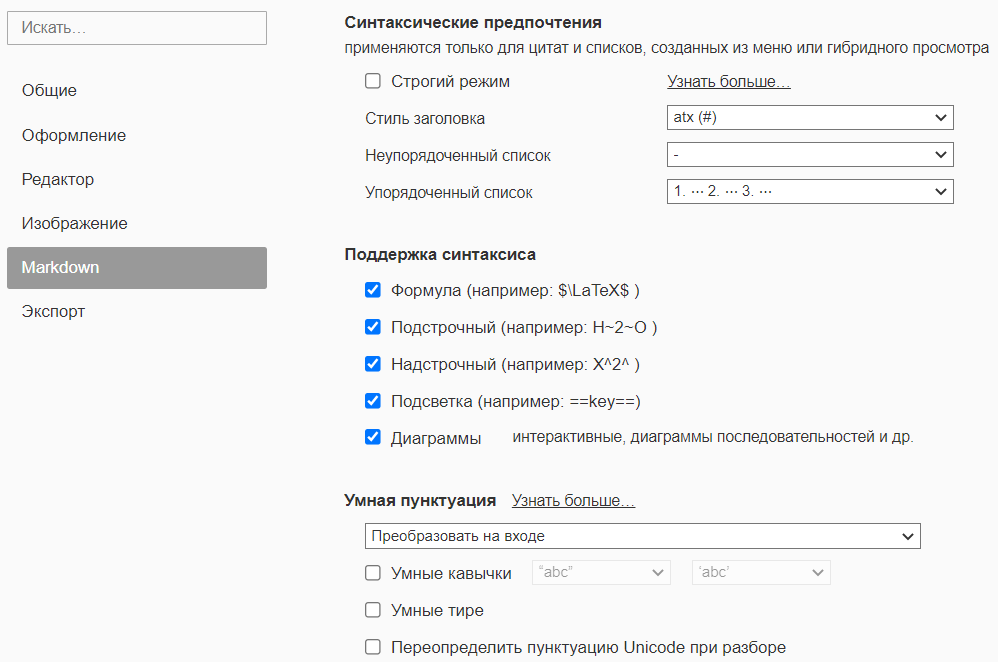Image resolution: width=998 pixels, height=662 pixels.
Task: Switch to the «Редактор» settings section
Action: pyautogui.click(x=58, y=180)
